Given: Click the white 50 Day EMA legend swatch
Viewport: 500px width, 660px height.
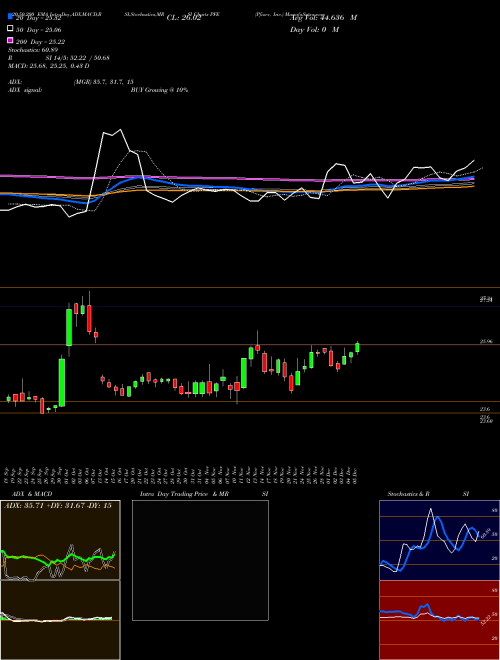Looking at the screenshot, I should coord(10,29).
